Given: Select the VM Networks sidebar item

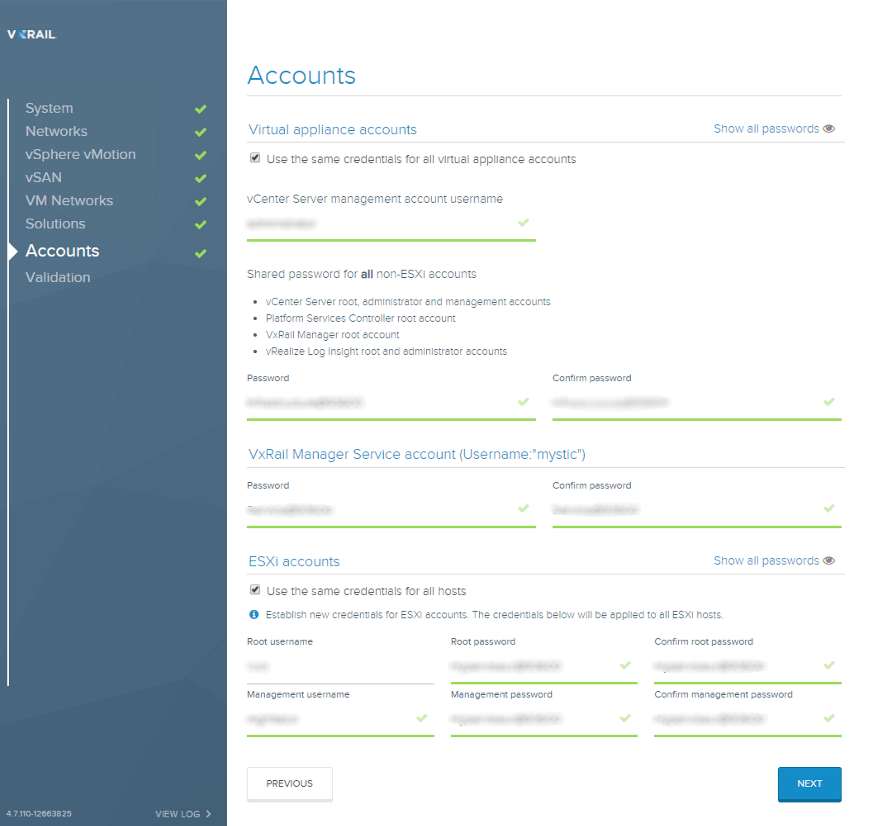Looking at the screenshot, I should point(69,200).
